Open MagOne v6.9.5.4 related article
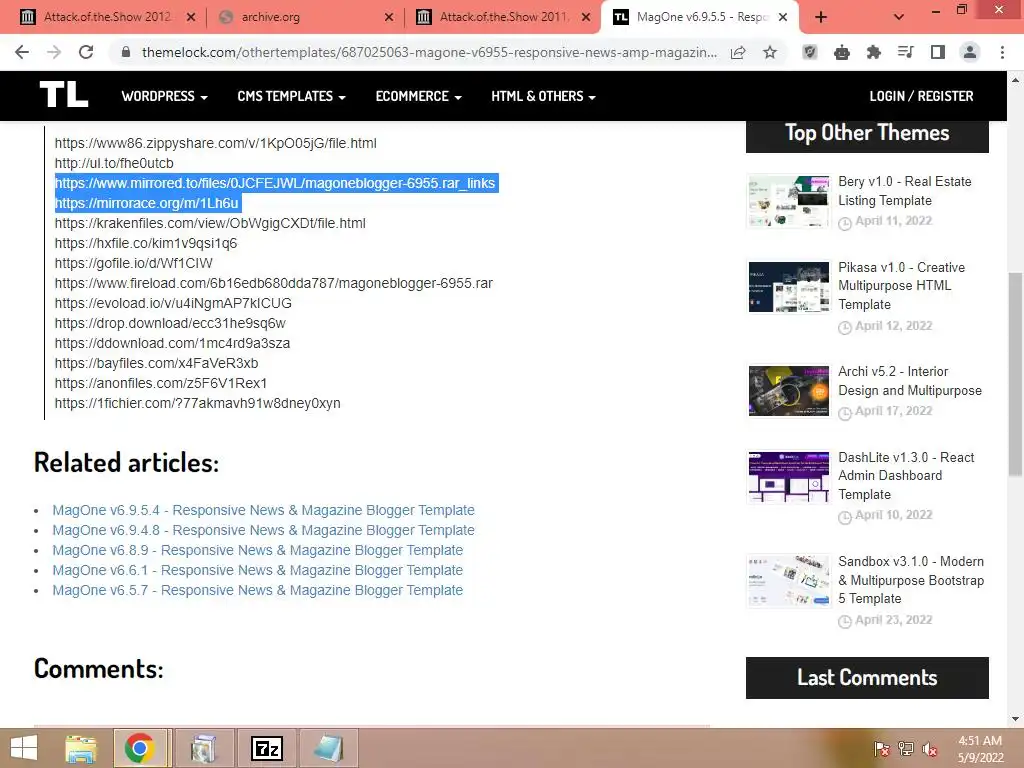 coord(263,510)
